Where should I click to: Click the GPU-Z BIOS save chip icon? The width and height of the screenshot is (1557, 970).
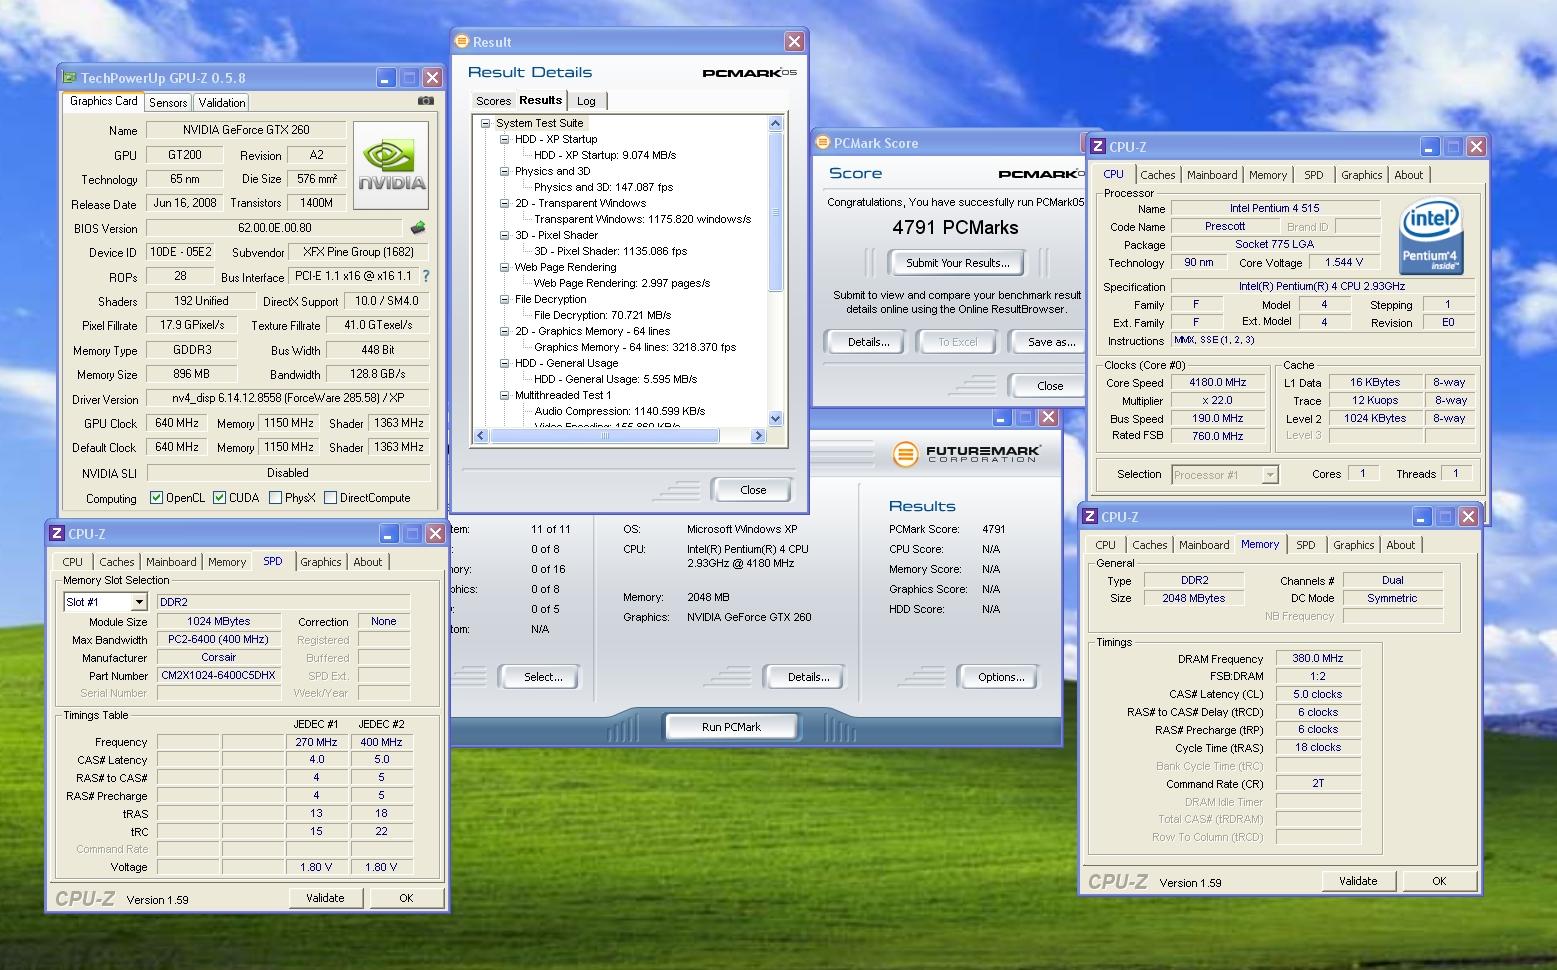tap(418, 228)
